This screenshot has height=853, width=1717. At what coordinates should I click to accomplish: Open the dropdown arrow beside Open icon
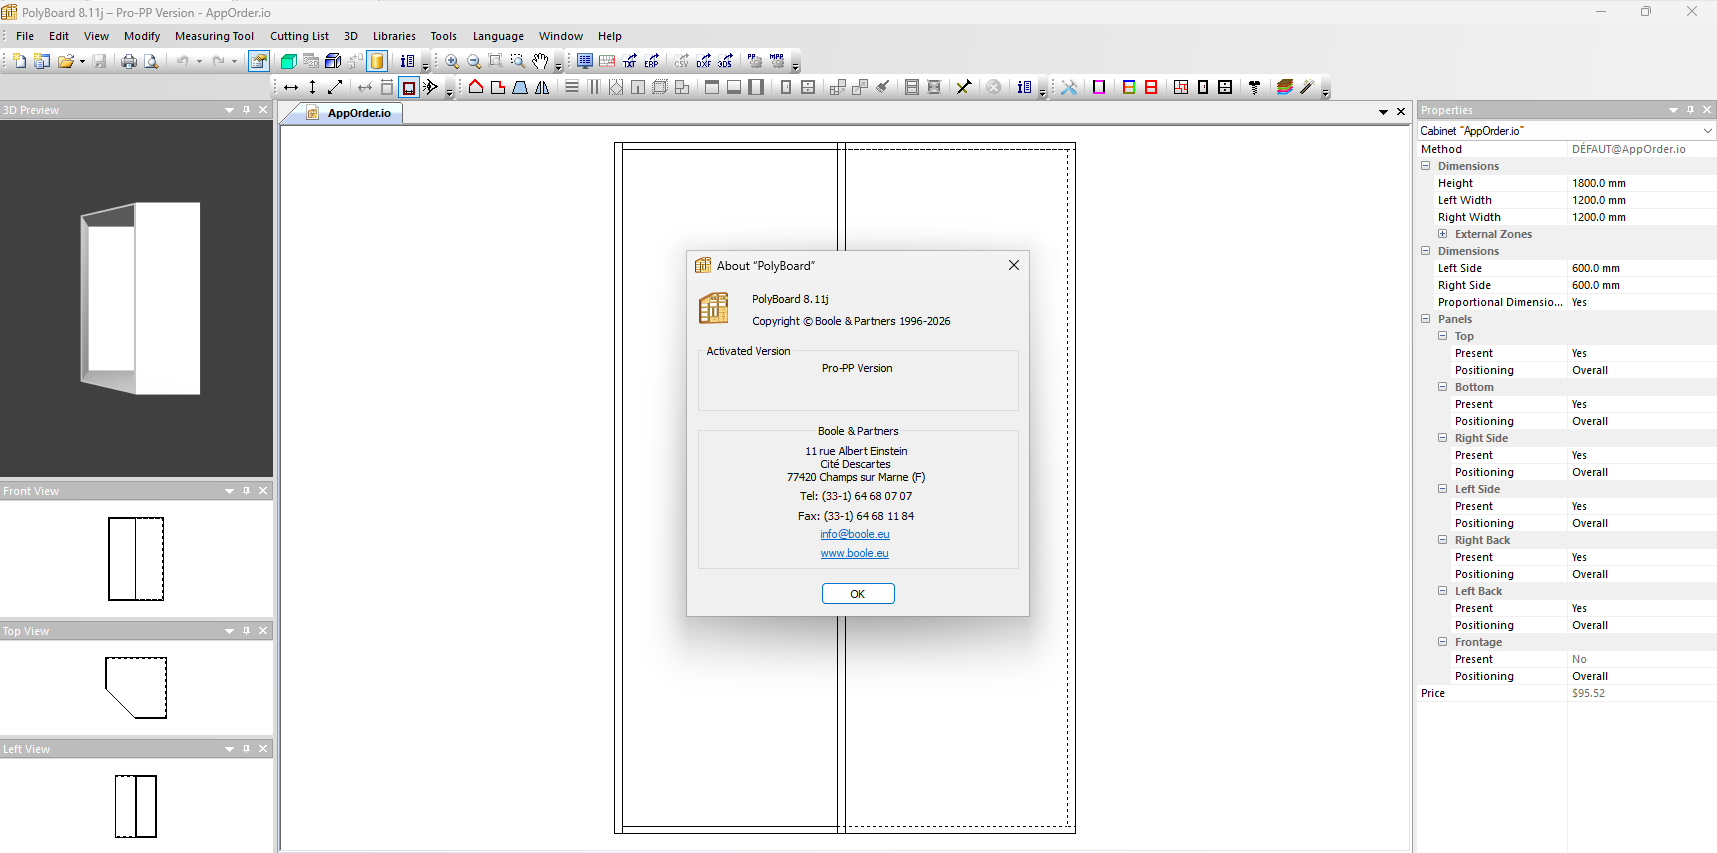click(82, 61)
